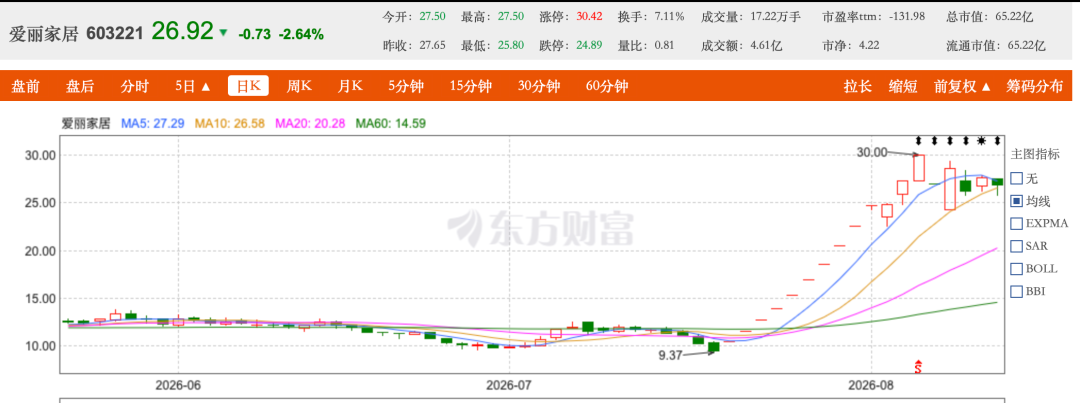Click the 25.00 price axis label
Image resolution: width=1080 pixels, height=403 pixels.
click(x=39, y=203)
